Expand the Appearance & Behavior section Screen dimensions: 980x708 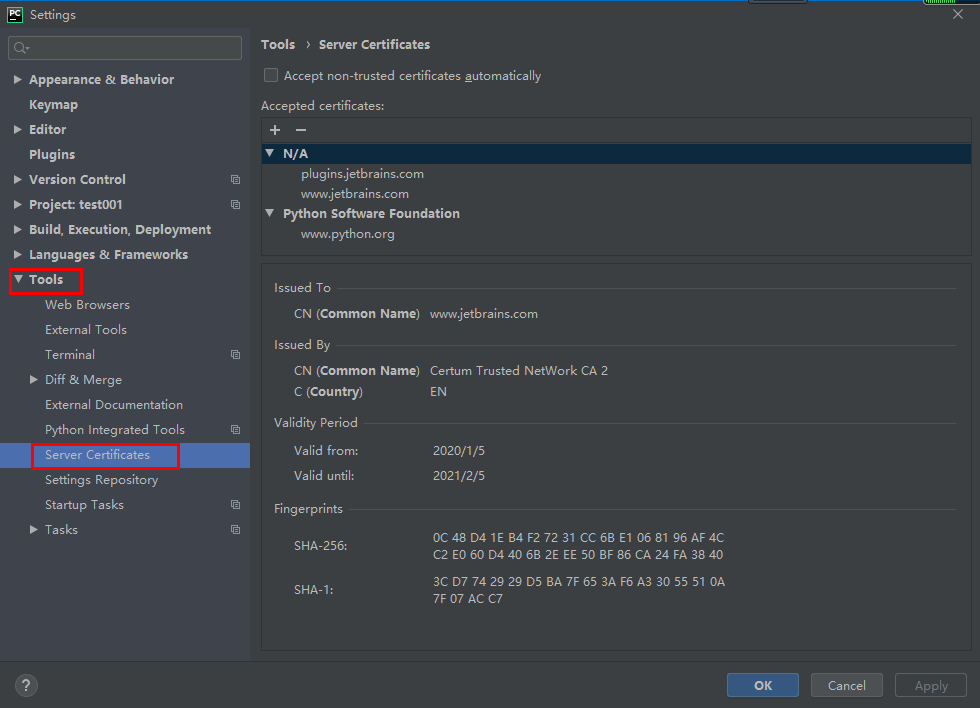[x=18, y=79]
